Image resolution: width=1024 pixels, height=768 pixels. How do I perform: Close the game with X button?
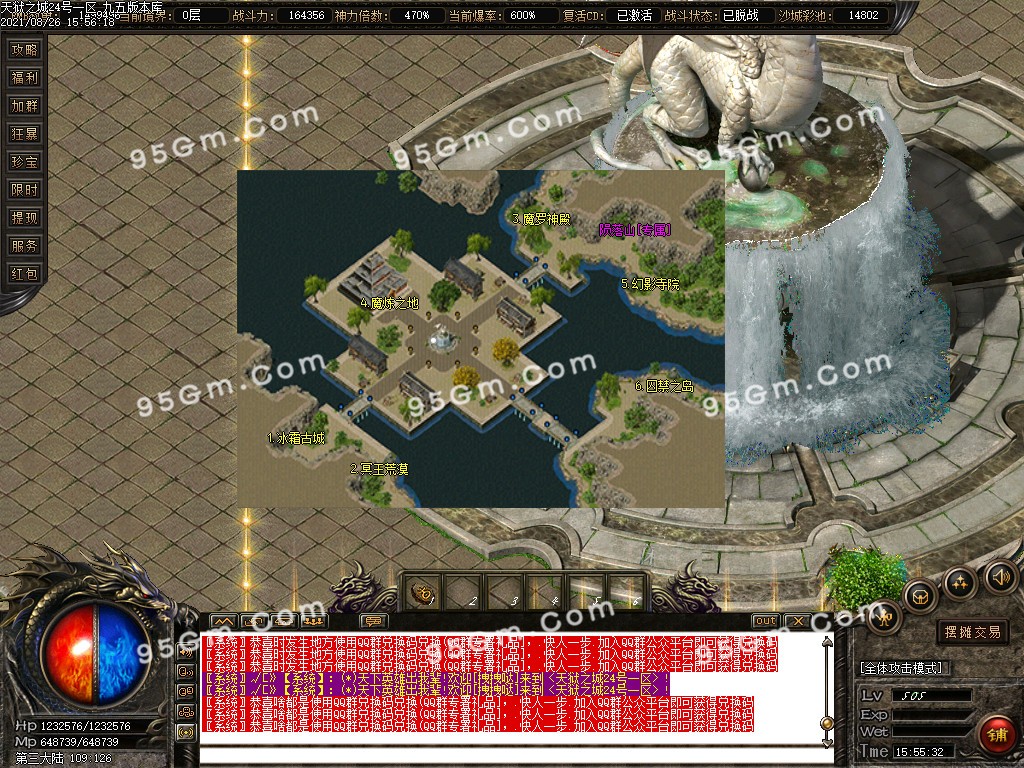tap(797, 621)
